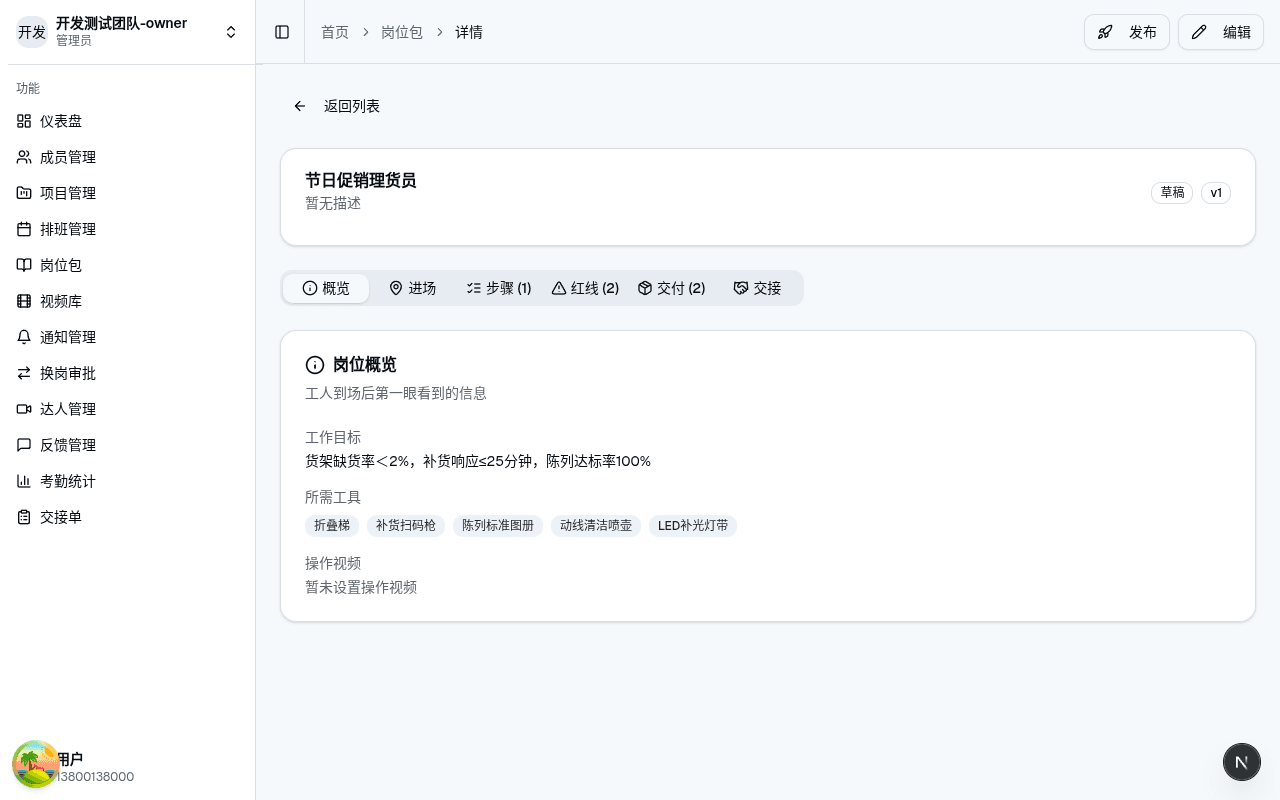Select 成员管理 in the sidebar
The height and width of the screenshot is (800, 1280).
pyautogui.click(x=68, y=157)
